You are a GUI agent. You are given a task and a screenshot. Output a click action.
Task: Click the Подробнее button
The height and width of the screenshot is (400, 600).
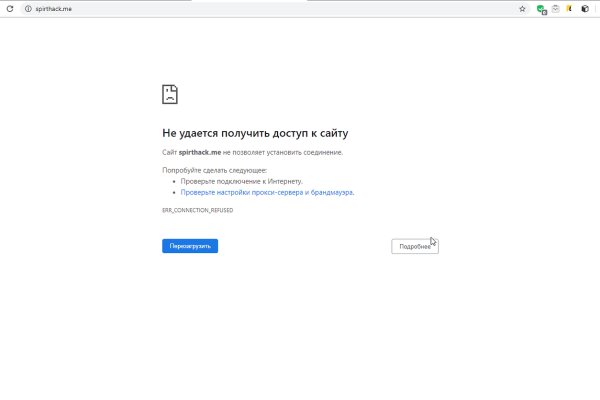(x=414, y=246)
